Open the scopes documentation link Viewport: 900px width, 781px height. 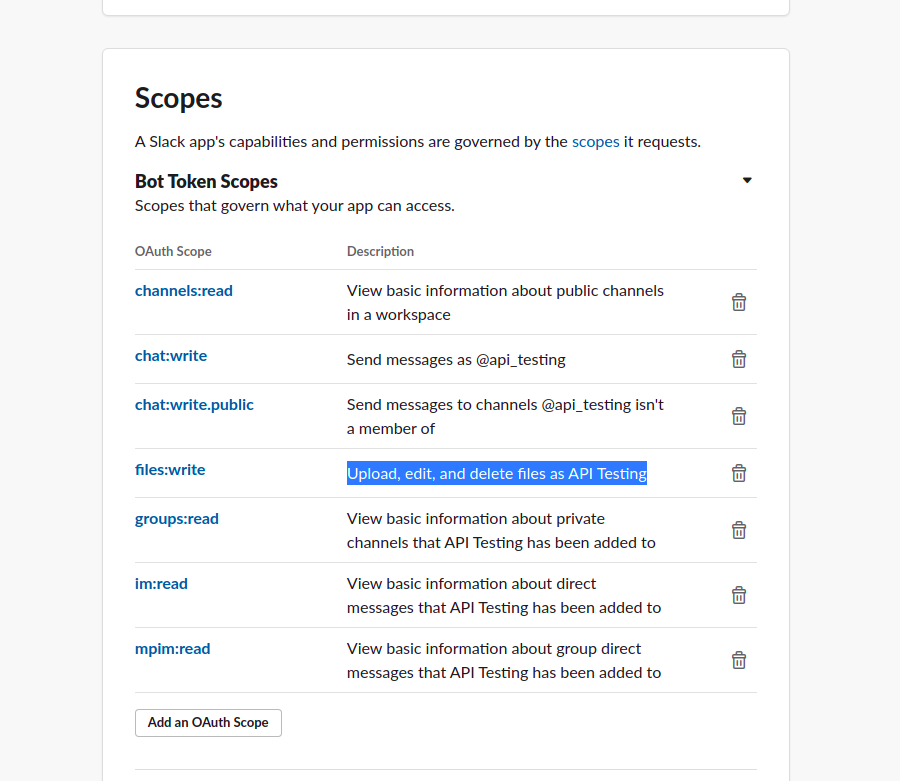point(595,142)
